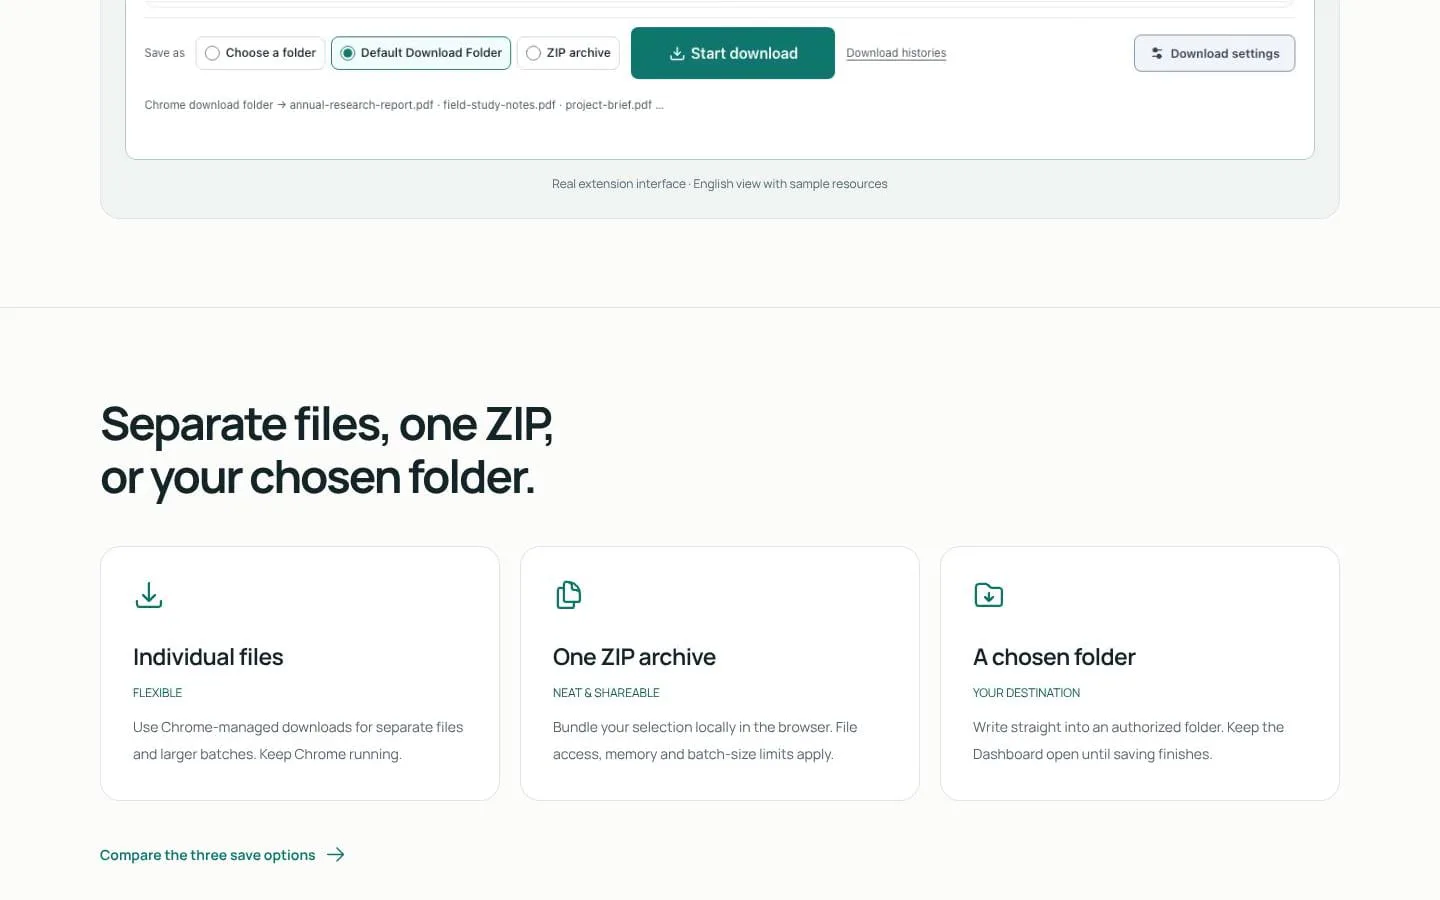The image size is (1440, 900).
Task: Select the Choose a folder radio option
Action: tap(260, 53)
